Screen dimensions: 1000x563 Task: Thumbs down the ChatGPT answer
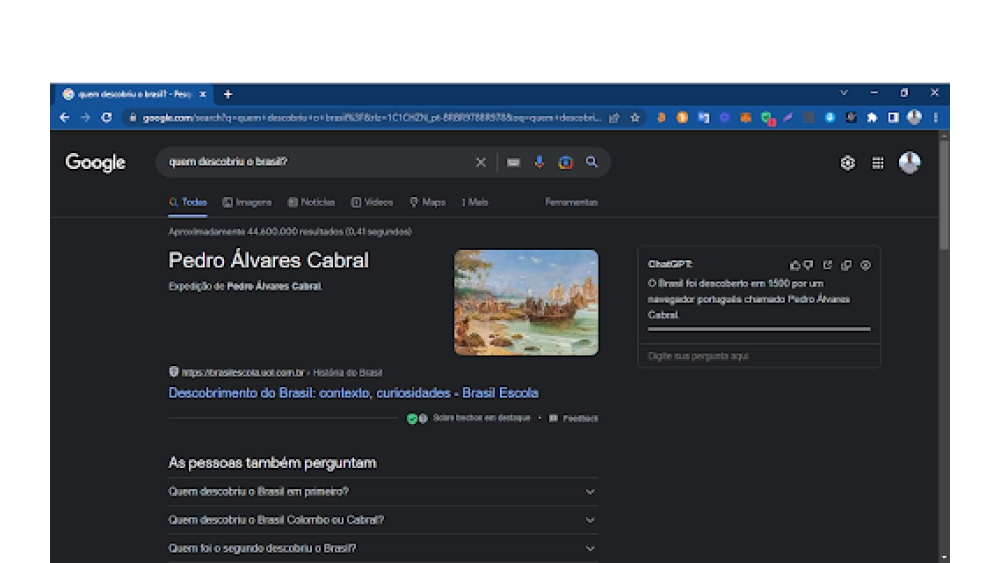(809, 265)
